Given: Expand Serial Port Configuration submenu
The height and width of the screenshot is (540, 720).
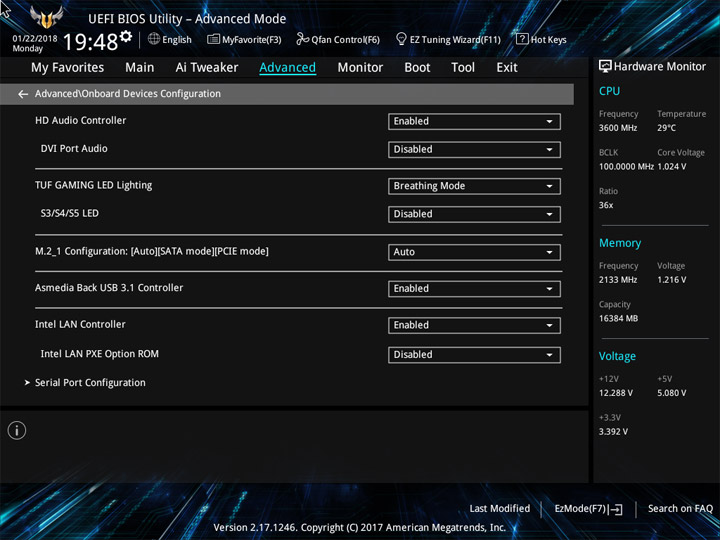Looking at the screenshot, I should 90,383.
